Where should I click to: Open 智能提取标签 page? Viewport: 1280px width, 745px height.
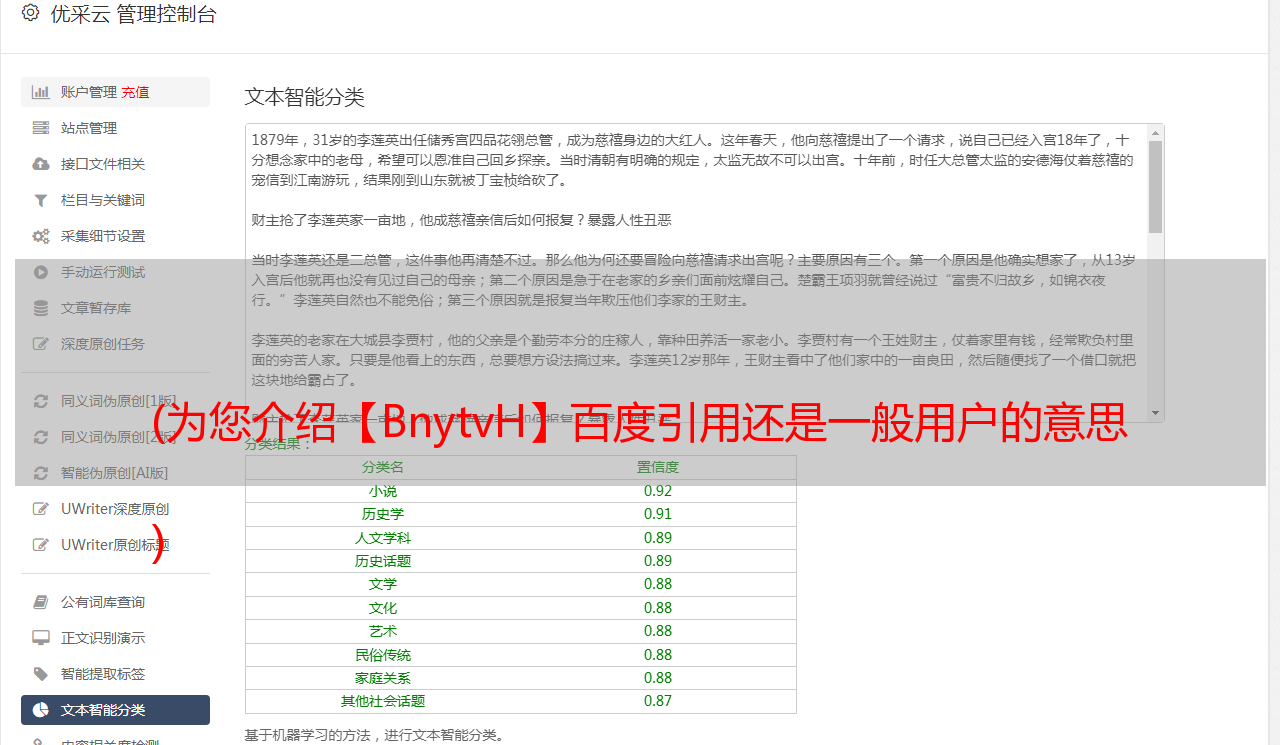[115, 674]
